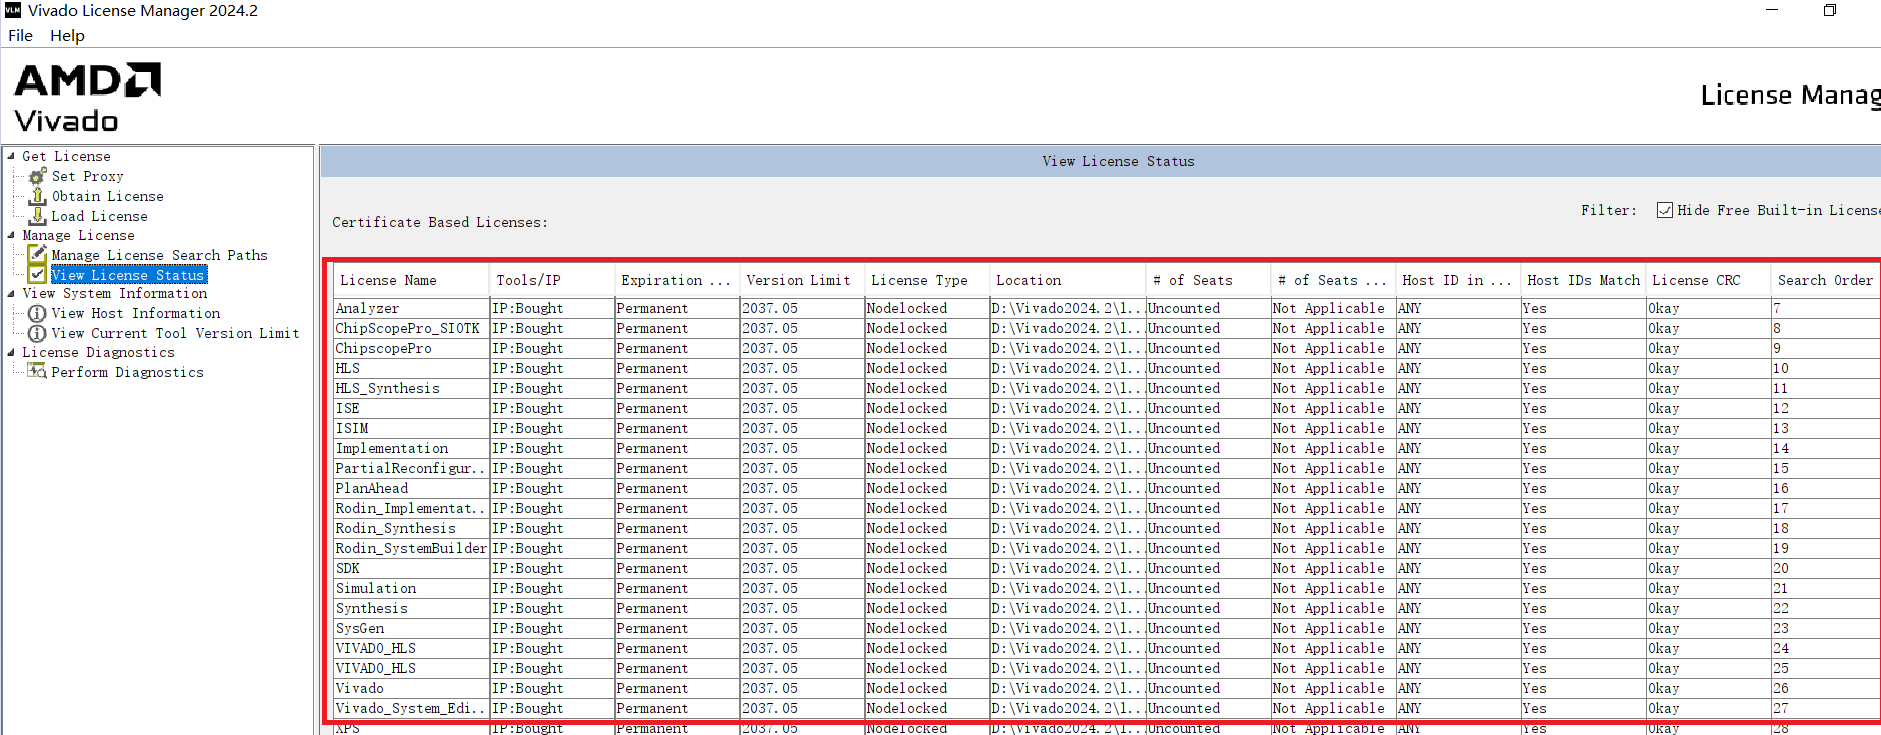
Task: Click the Load License icon
Action: click(x=38, y=216)
